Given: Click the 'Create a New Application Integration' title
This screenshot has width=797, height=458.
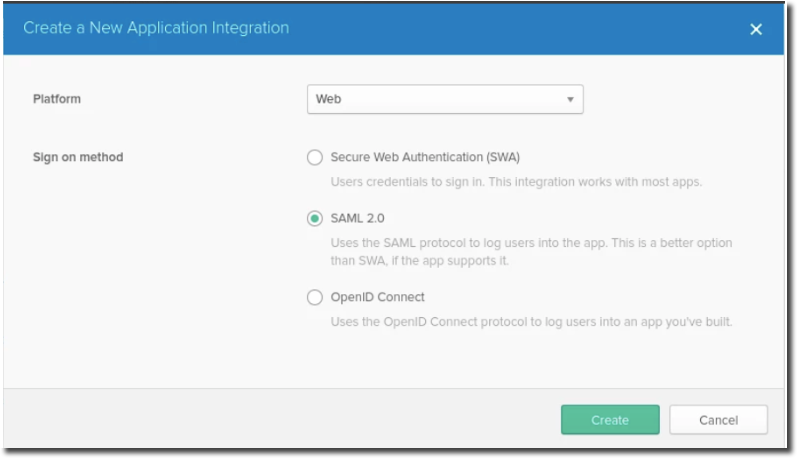Looking at the screenshot, I should 156,28.
